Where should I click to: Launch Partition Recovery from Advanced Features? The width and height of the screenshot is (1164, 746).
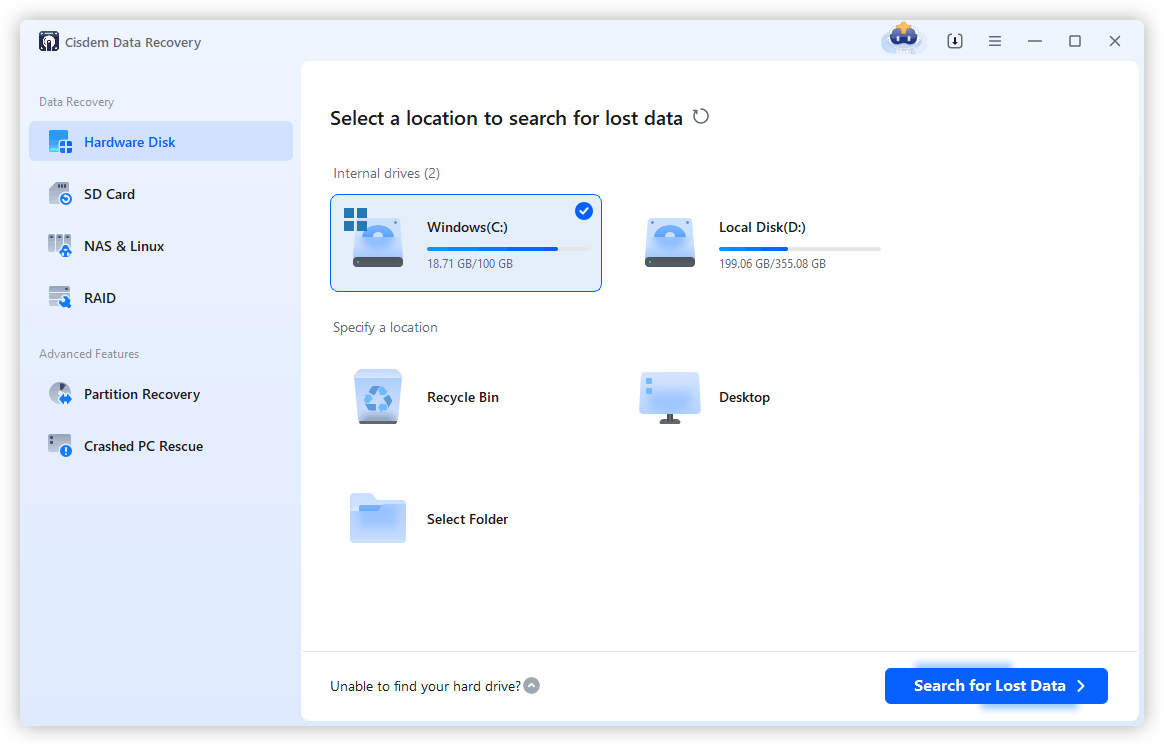click(x=141, y=394)
